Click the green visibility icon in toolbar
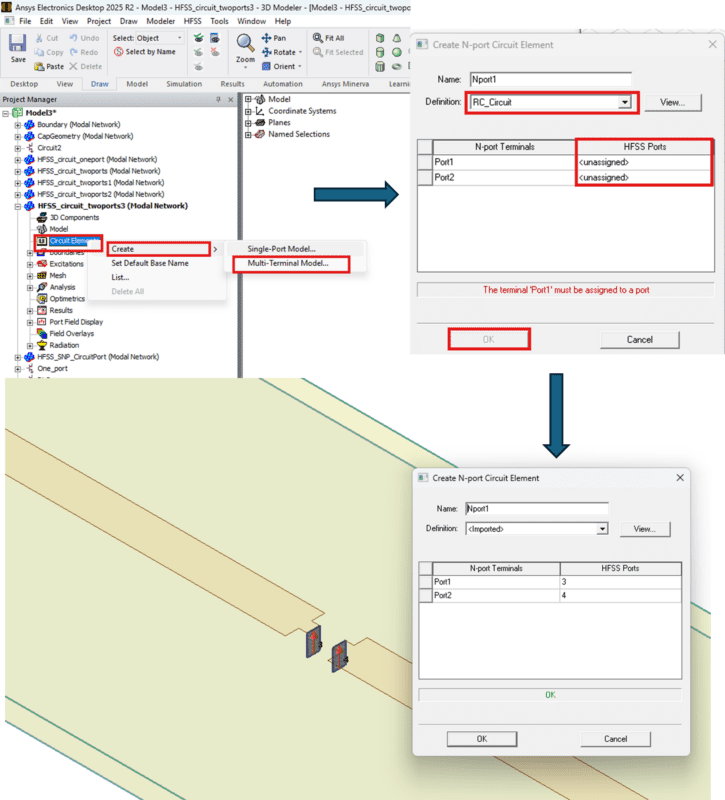 click(x=198, y=38)
